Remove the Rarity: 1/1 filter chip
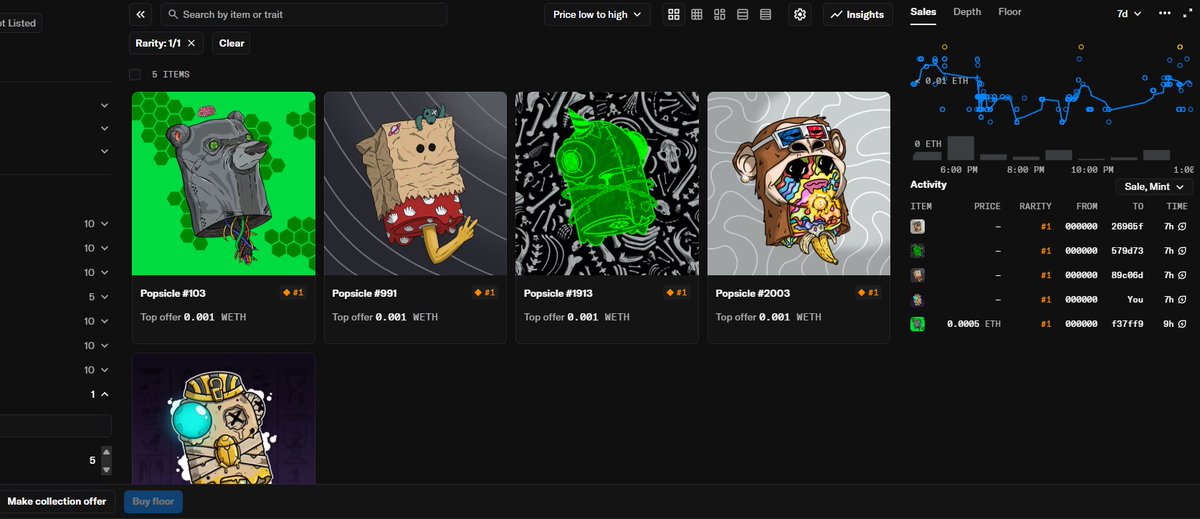Viewport: 1200px width, 519px height. pyautogui.click(x=192, y=43)
